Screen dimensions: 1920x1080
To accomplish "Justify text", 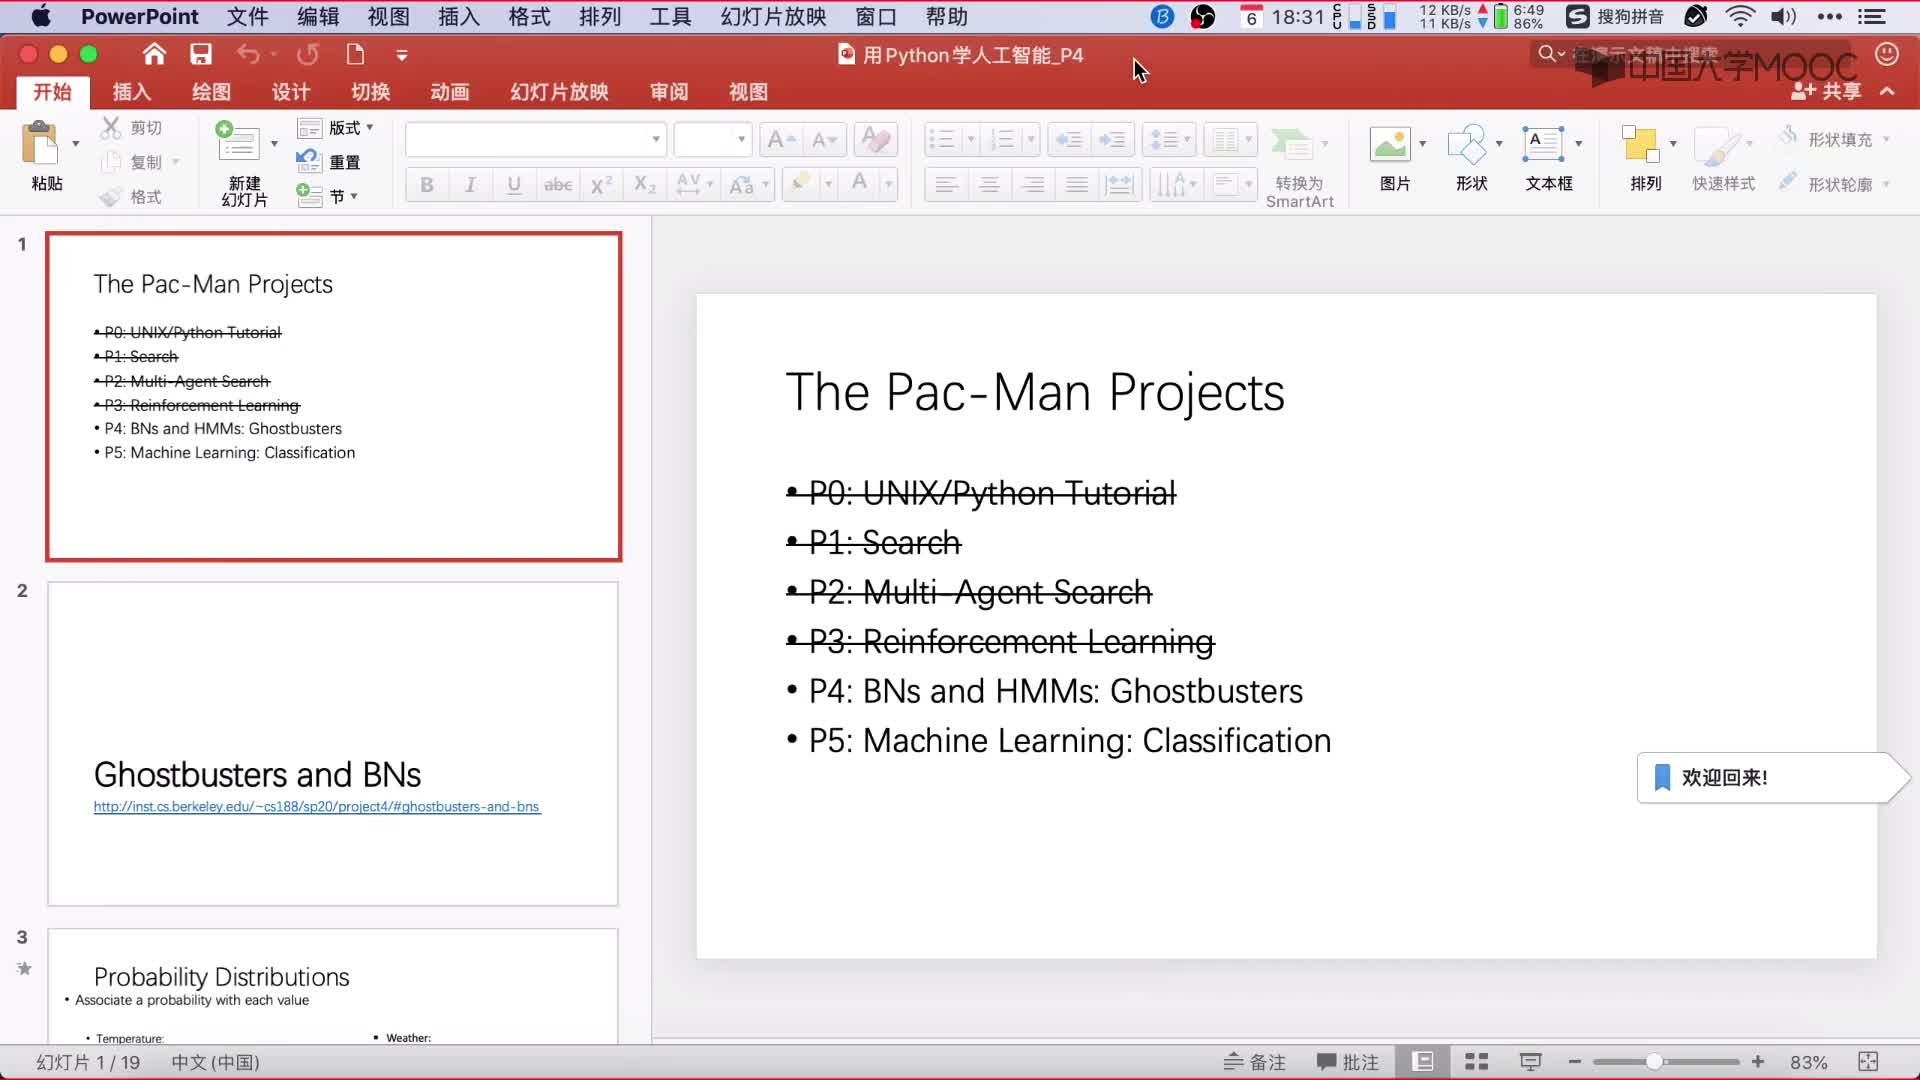I will click(x=1076, y=184).
